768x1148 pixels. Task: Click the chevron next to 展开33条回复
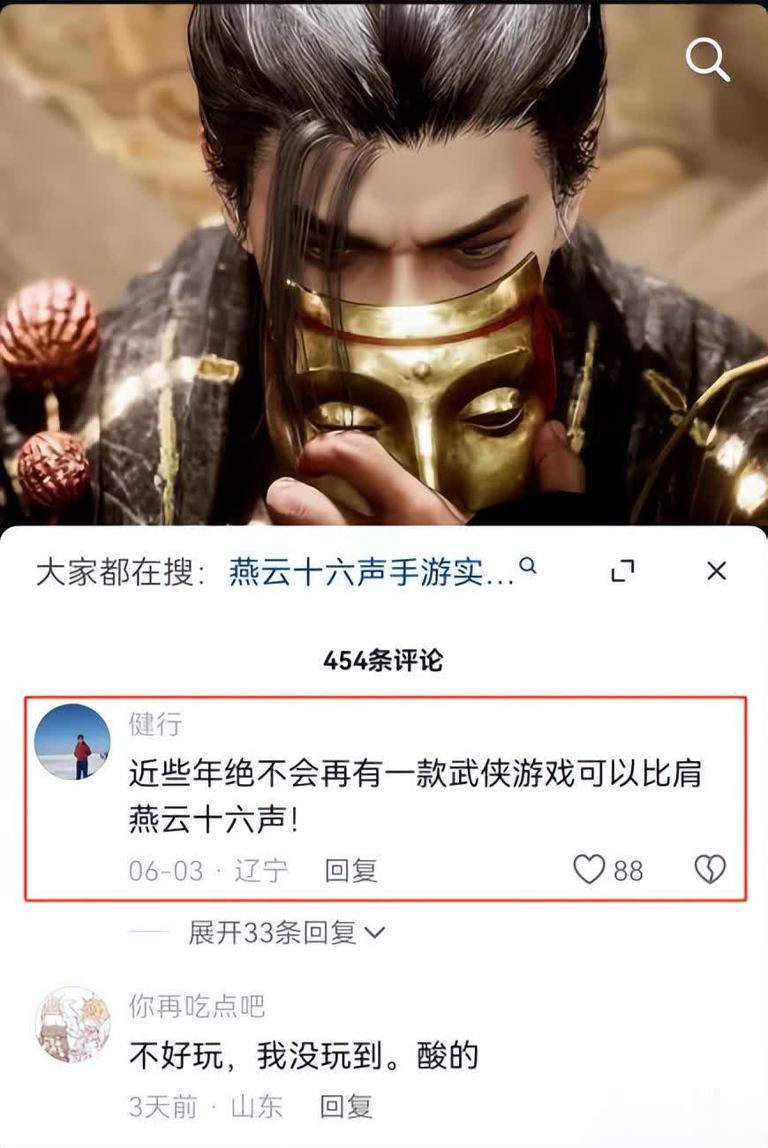pos(374,933)
